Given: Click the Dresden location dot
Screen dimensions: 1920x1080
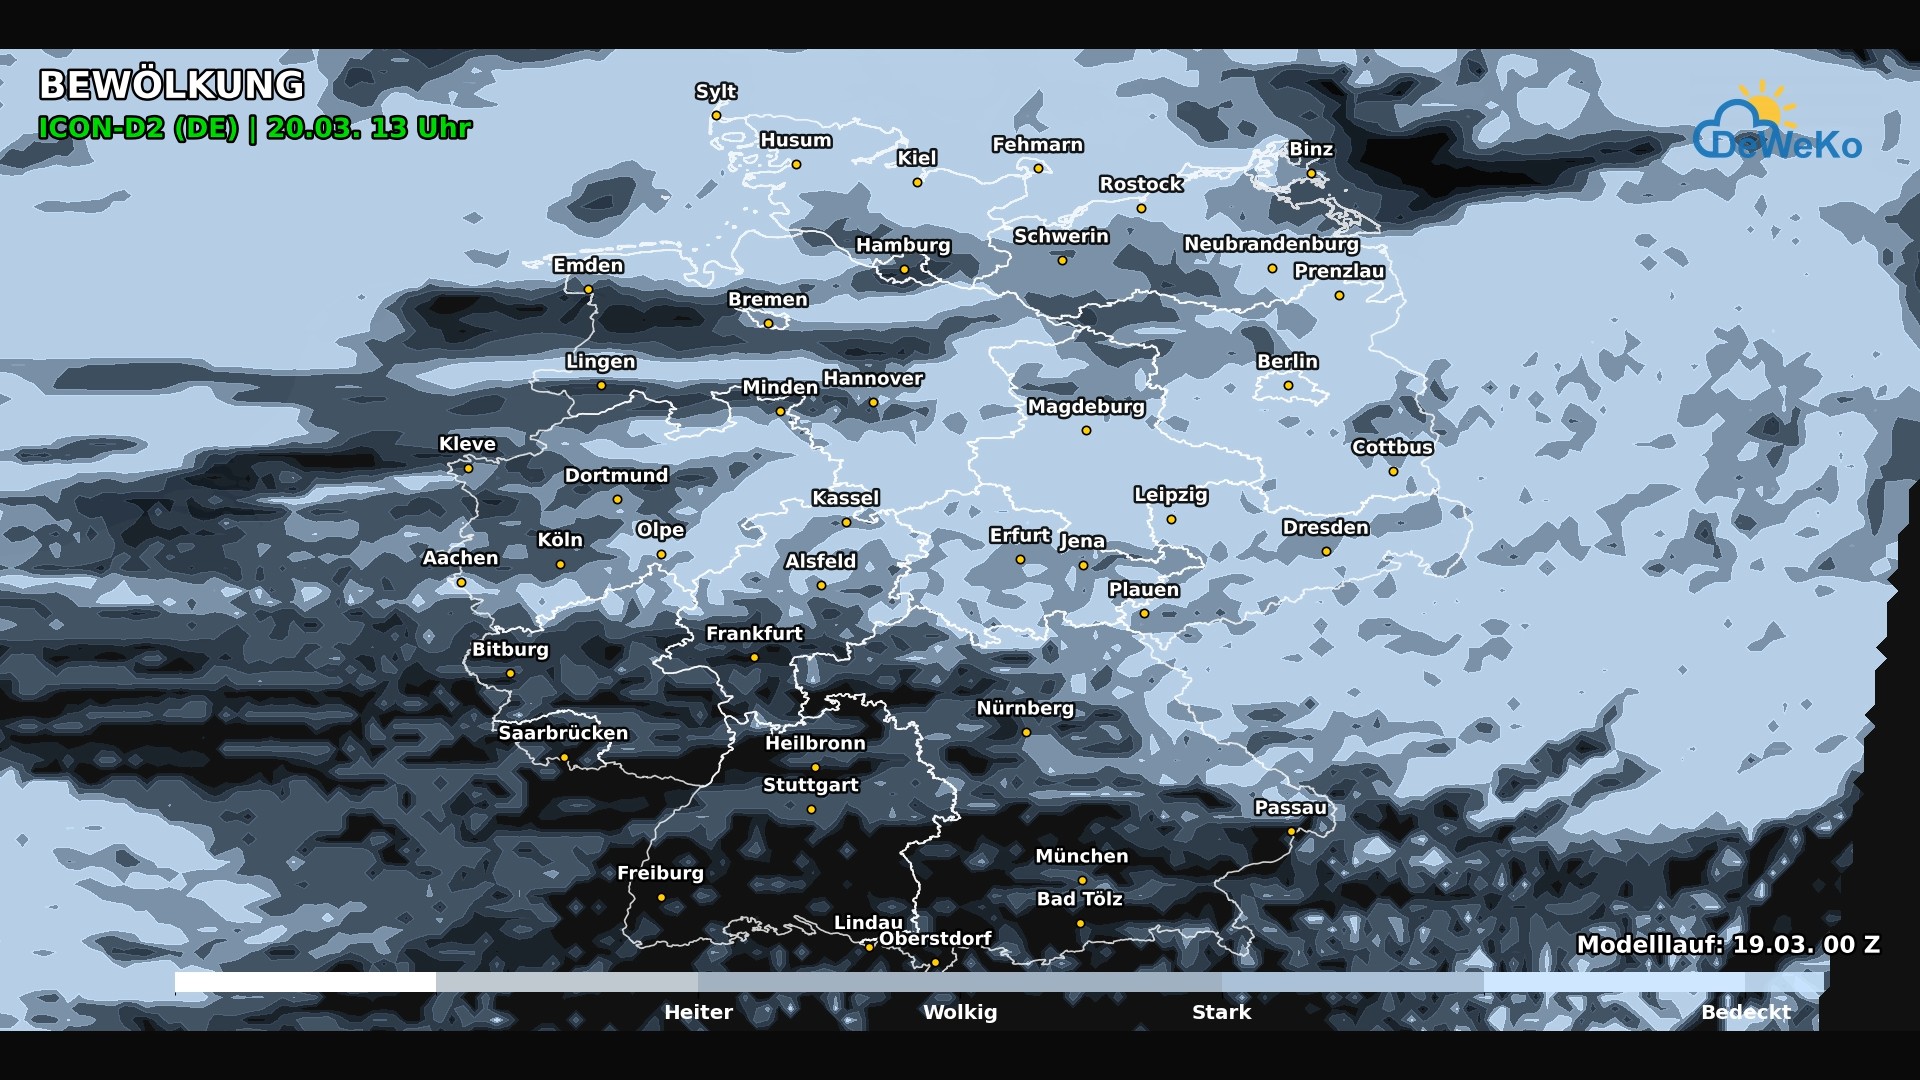Looking at the screenshot, I should click(x=1326, y=551).
